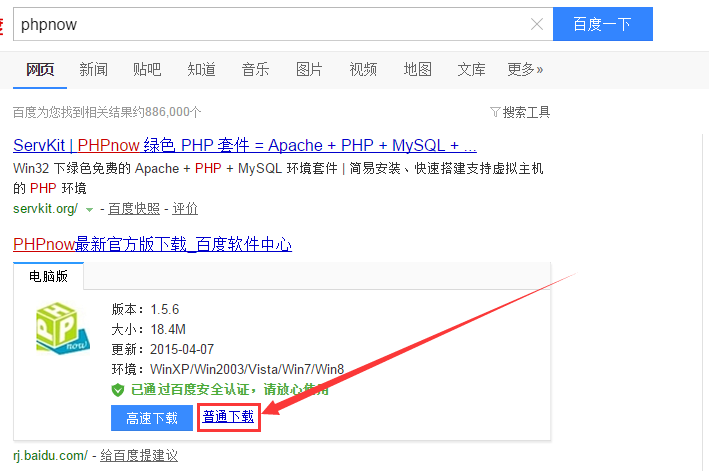The image size is (709, 471).
Task: Click the 大小: 18.4M text
Action: 148,329
